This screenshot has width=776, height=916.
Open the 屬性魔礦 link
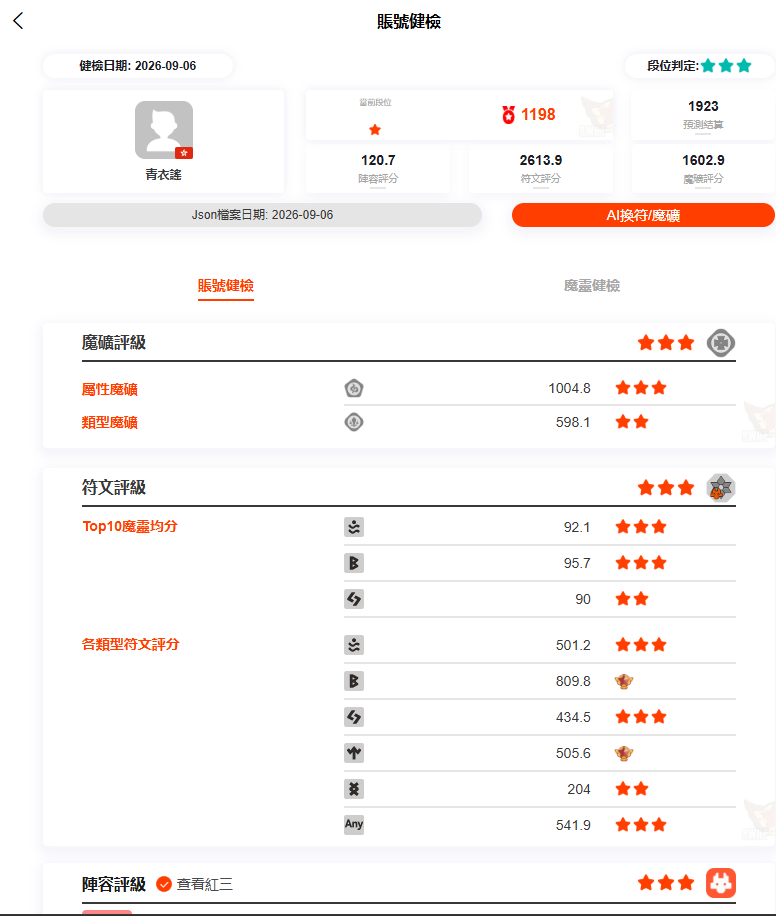(x=110, y=389)
